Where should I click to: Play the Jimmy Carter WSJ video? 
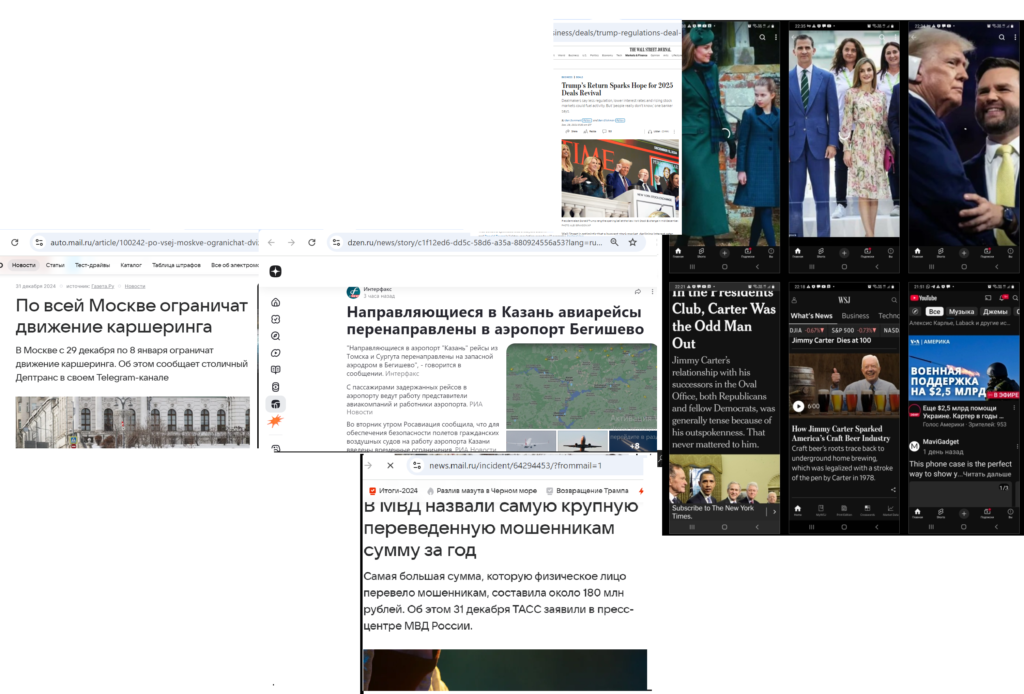[x=798, y=406]
